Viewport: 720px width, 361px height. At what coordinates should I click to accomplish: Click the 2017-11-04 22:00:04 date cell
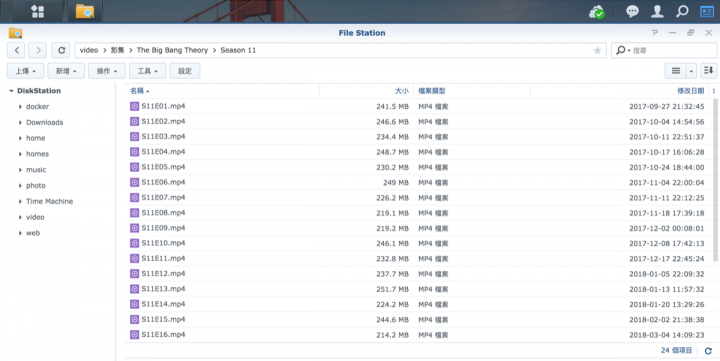tap(666, 183)
